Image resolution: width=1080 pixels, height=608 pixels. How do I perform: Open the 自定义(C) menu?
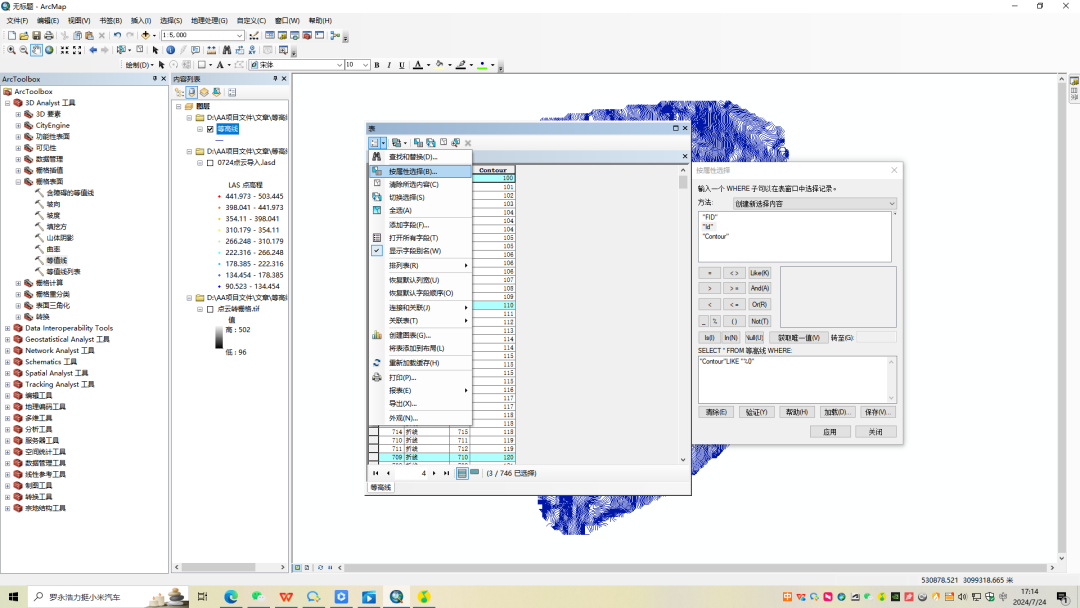(251, 21)
